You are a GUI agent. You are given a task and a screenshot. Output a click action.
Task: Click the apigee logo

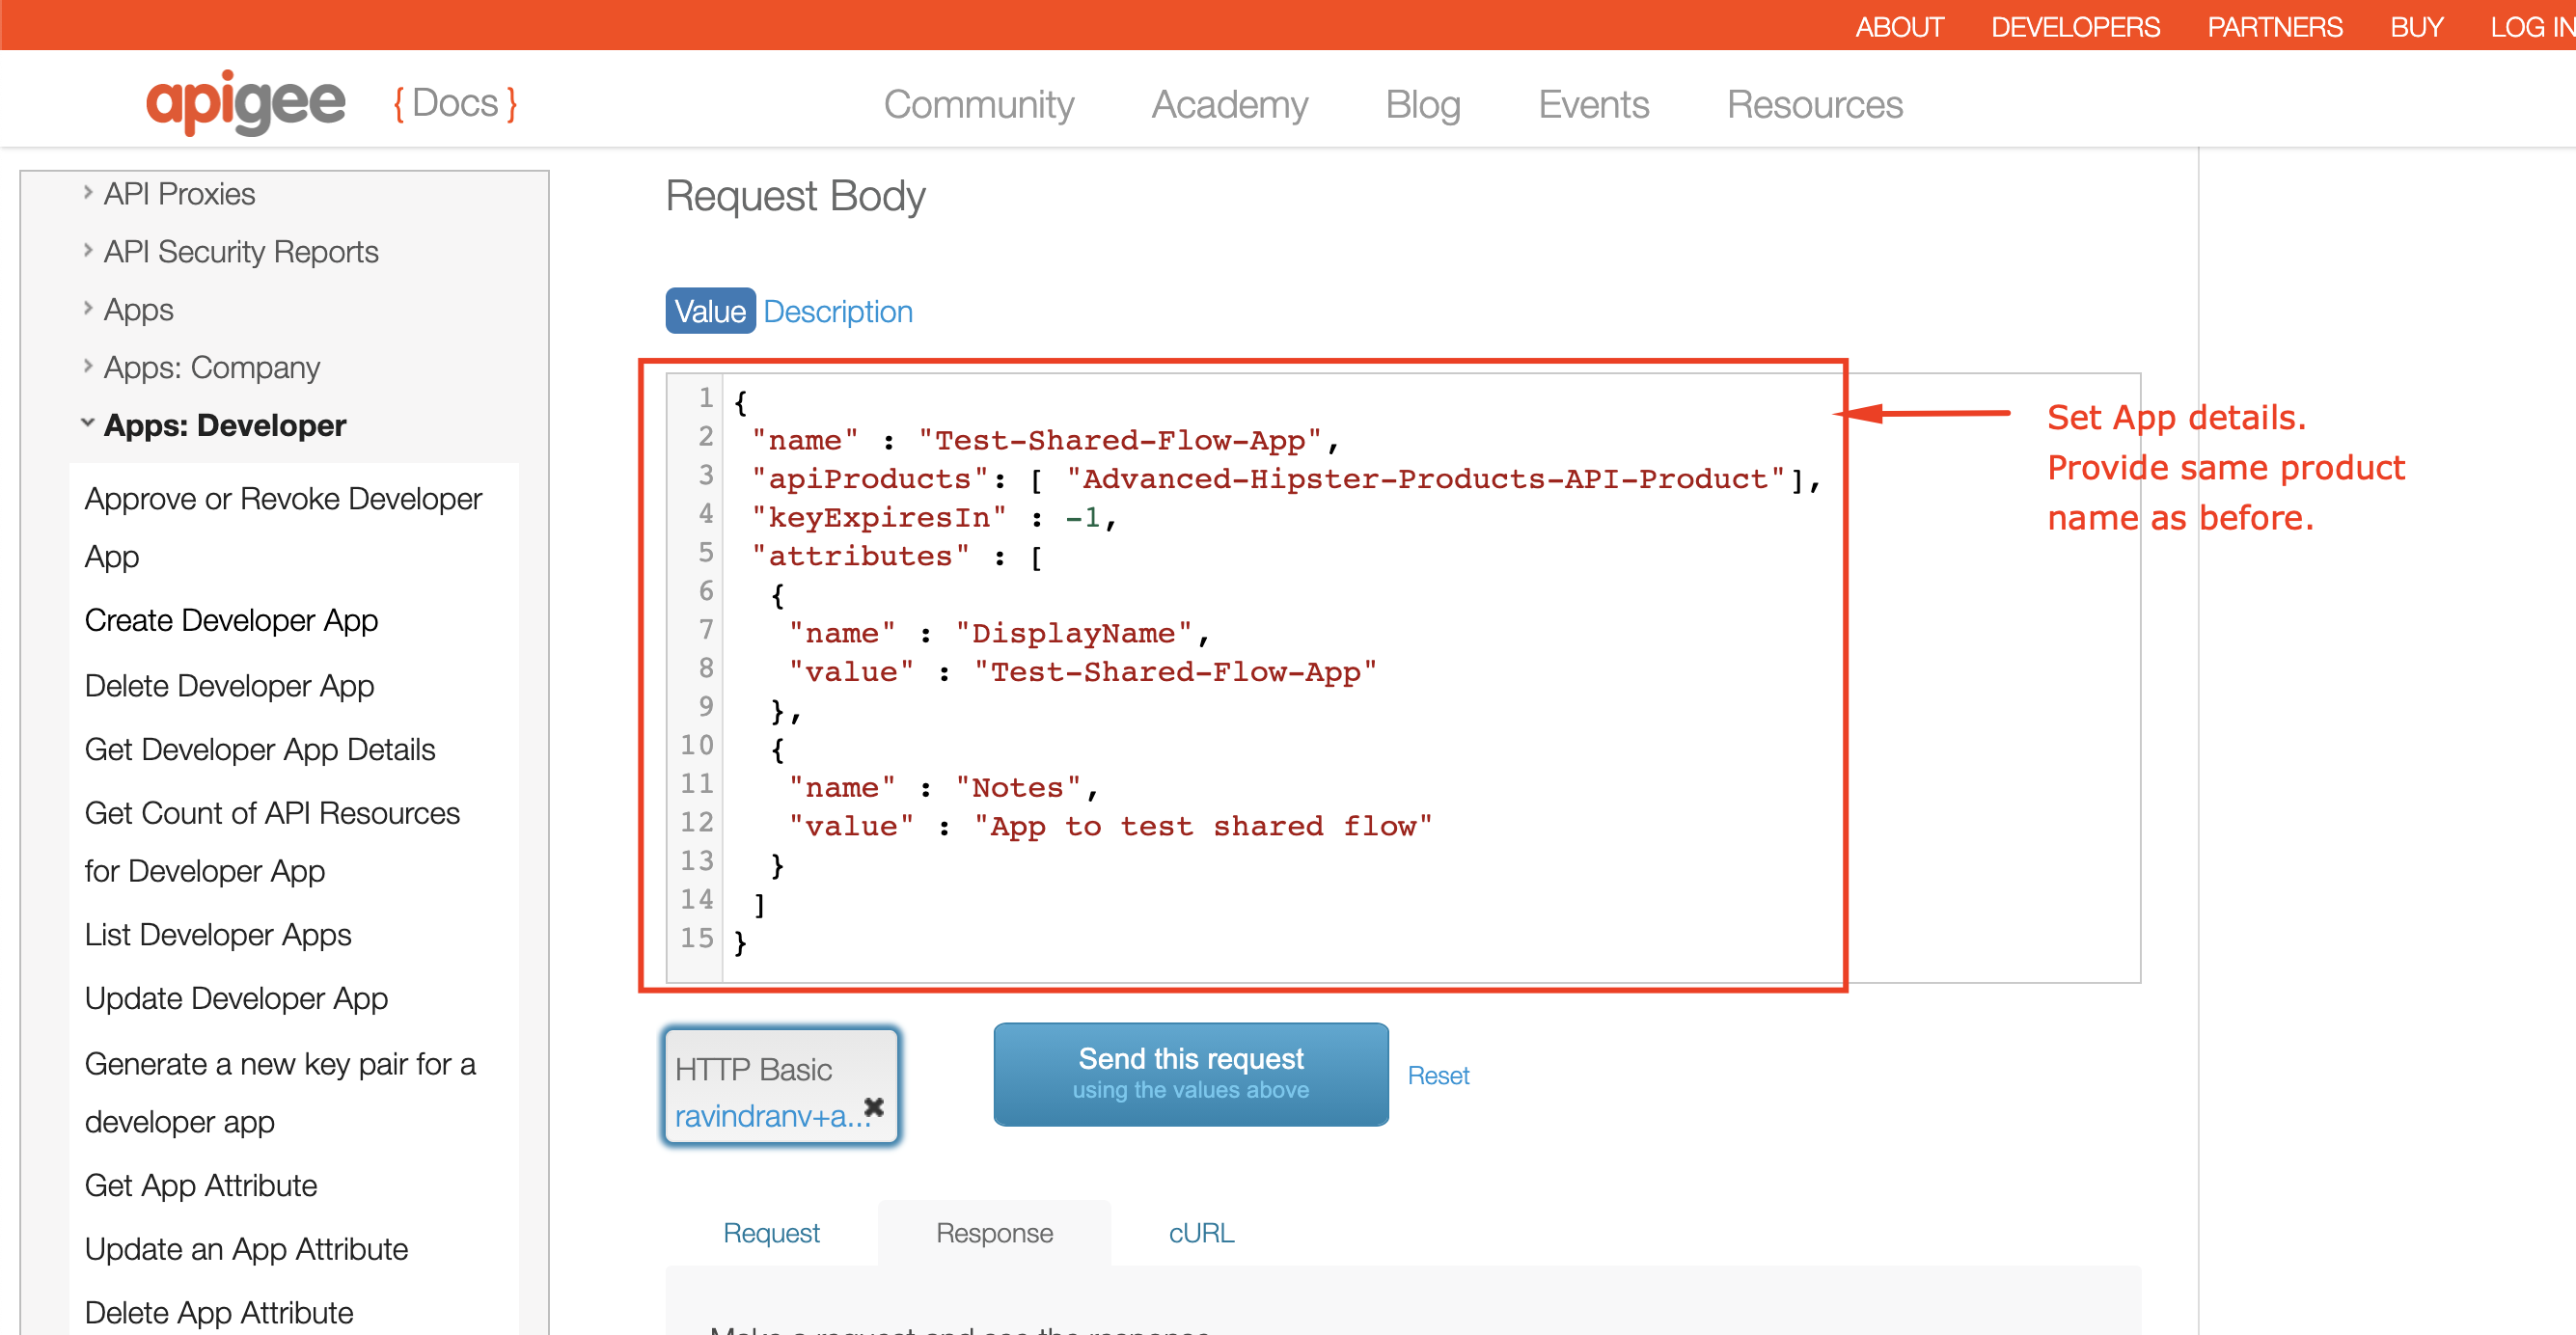pos(246,102)
